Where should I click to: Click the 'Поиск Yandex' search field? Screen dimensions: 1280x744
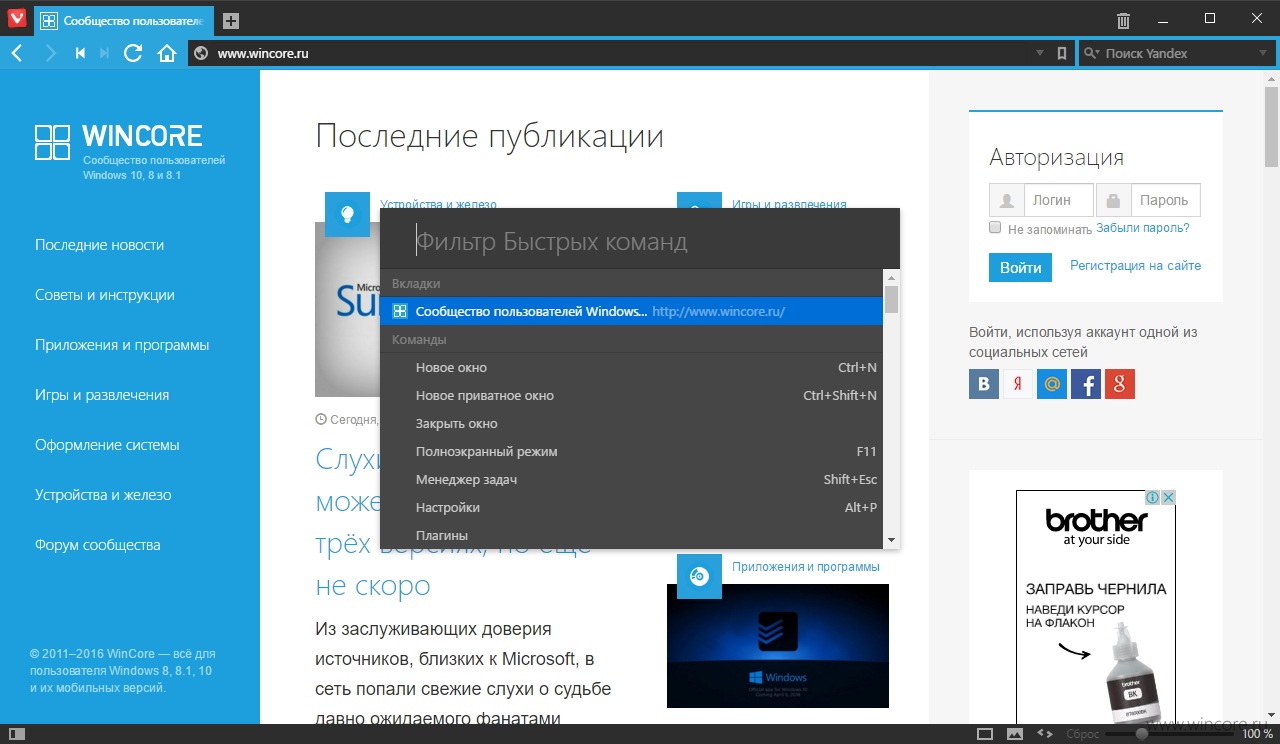pyautogui.click(x=1178, y=54)
